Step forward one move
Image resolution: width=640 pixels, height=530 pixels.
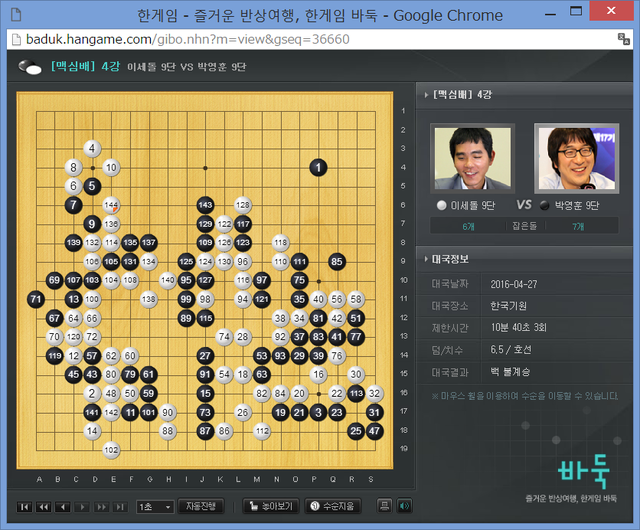(x=82, y=507)
